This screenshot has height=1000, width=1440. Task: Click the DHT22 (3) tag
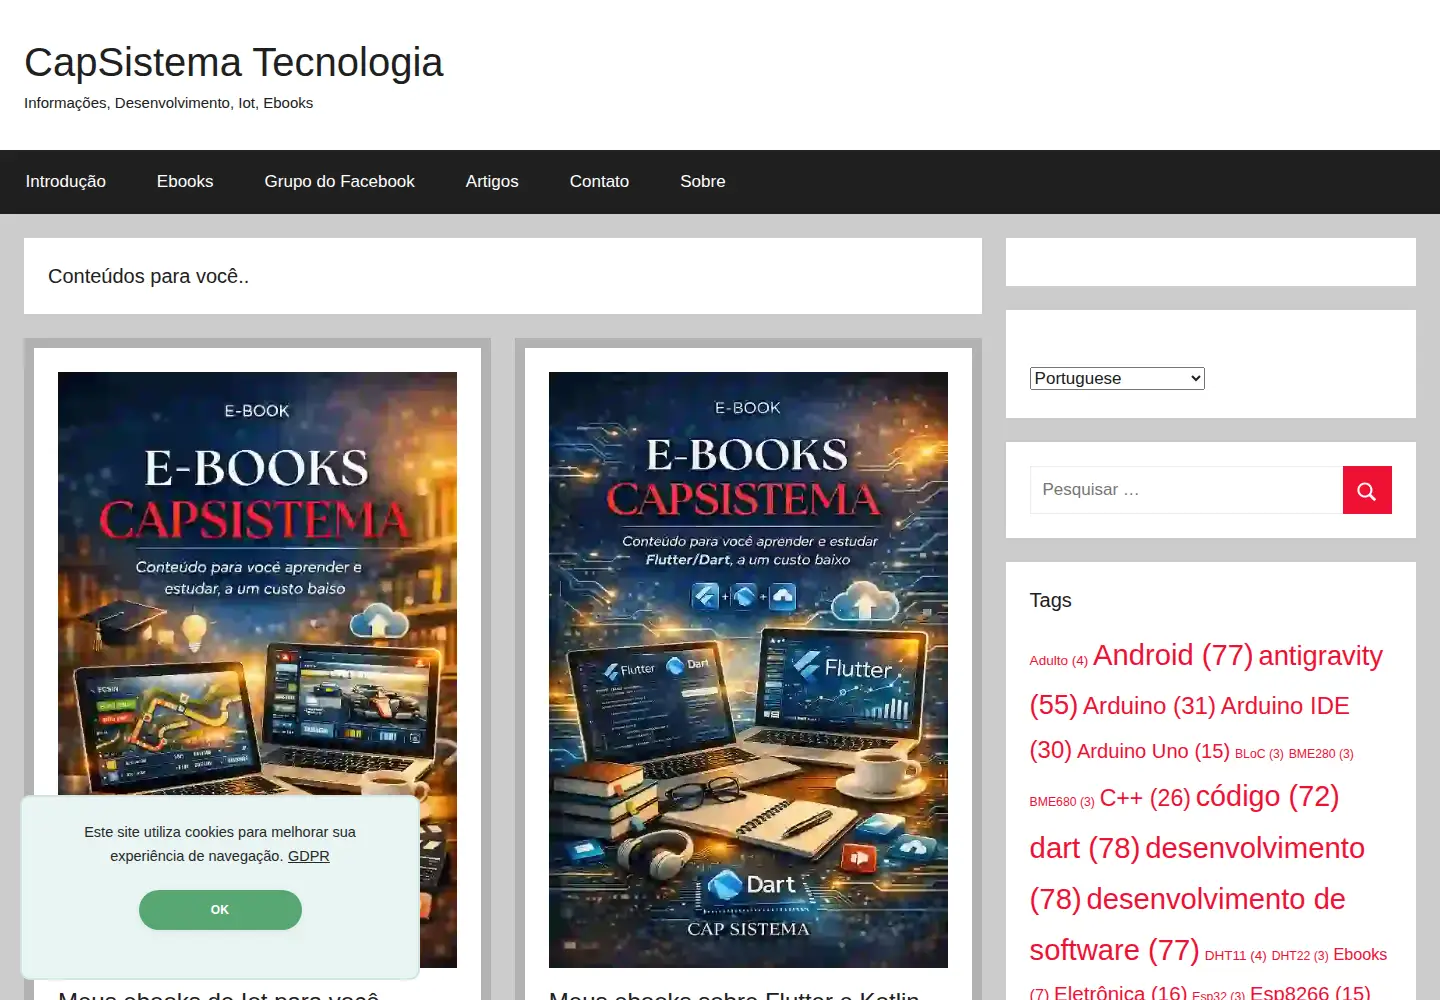click(x=1299, y=956)
